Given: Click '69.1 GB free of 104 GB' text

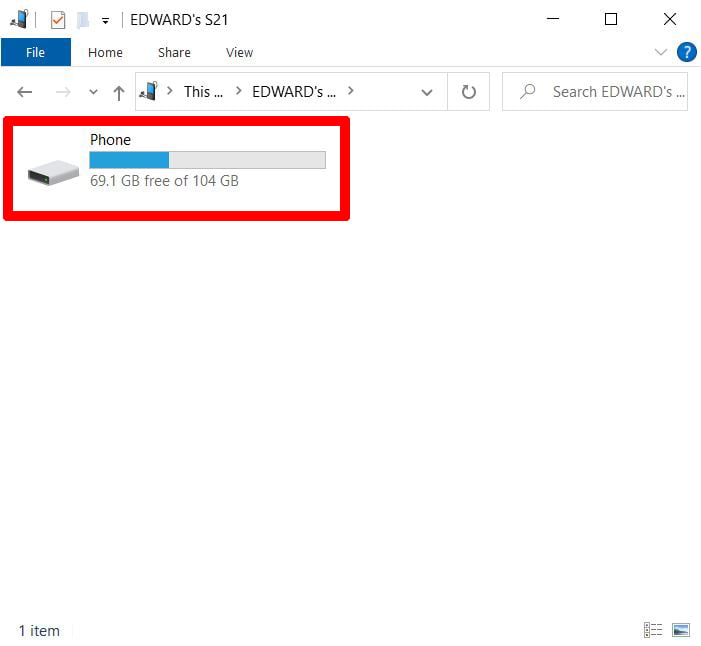Looking at the screenshot, I should (165, 181).
